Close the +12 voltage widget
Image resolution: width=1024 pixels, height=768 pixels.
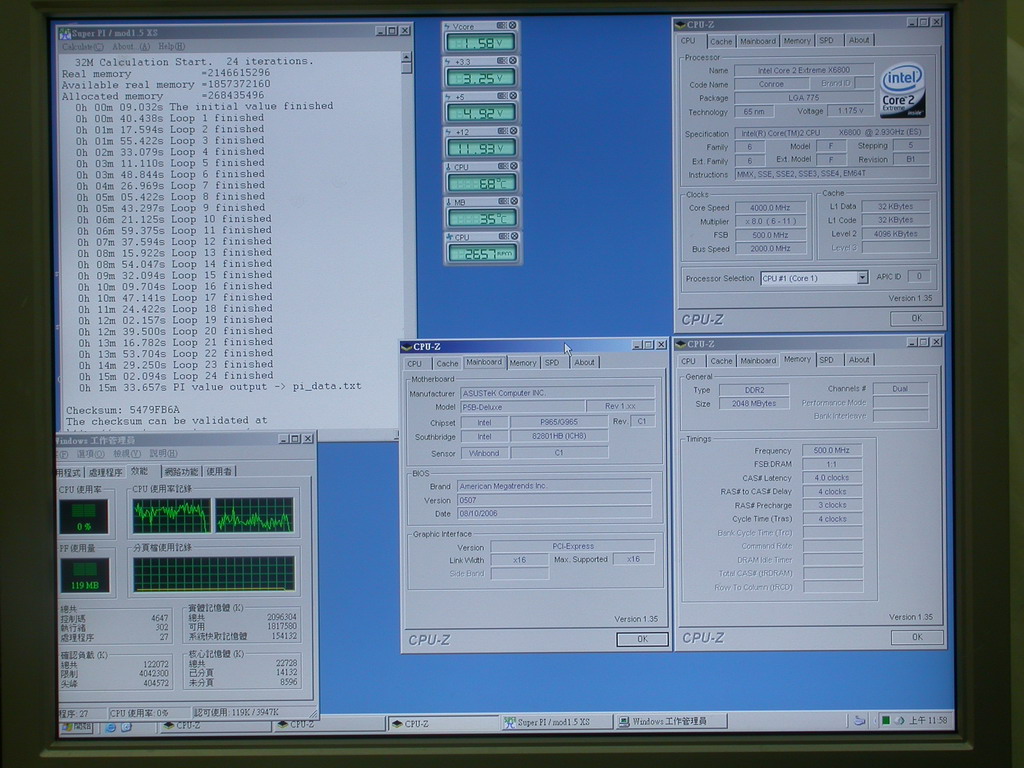pos(514,131)
